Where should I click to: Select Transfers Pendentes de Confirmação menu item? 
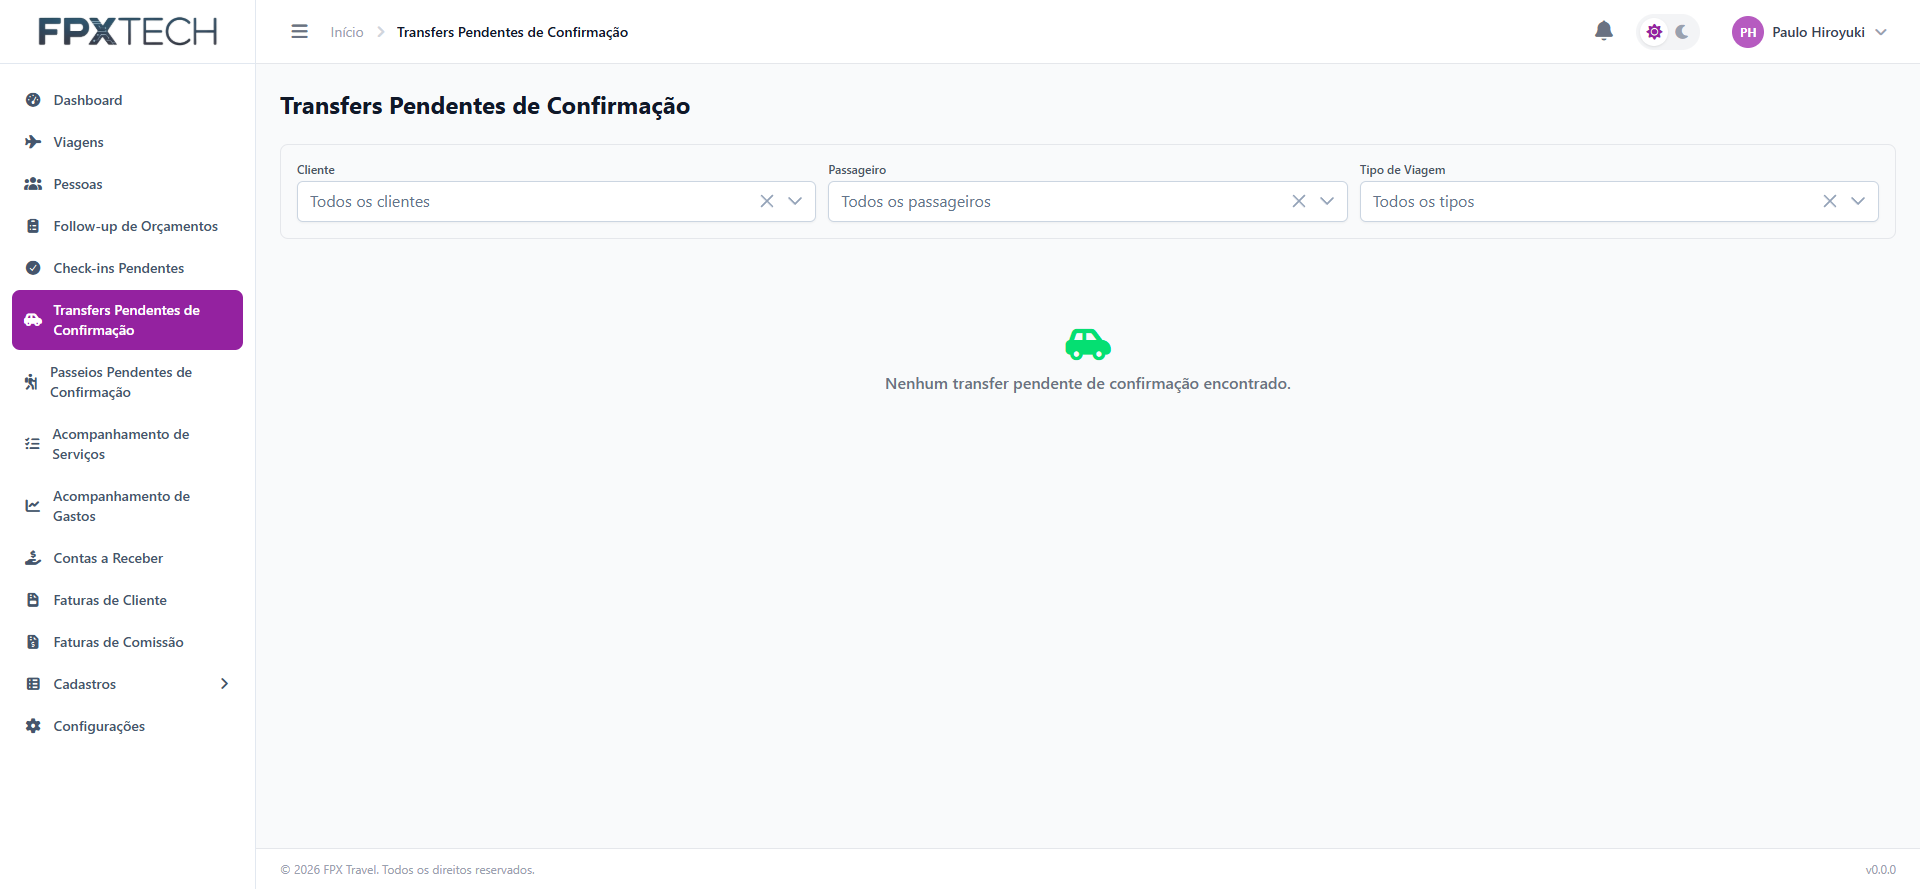coord(127,320)
